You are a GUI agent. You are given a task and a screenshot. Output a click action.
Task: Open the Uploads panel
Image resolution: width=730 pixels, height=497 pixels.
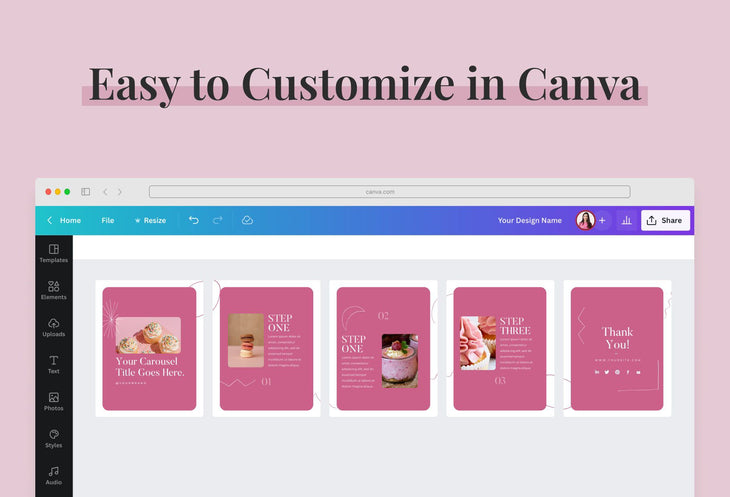[54, 327]
